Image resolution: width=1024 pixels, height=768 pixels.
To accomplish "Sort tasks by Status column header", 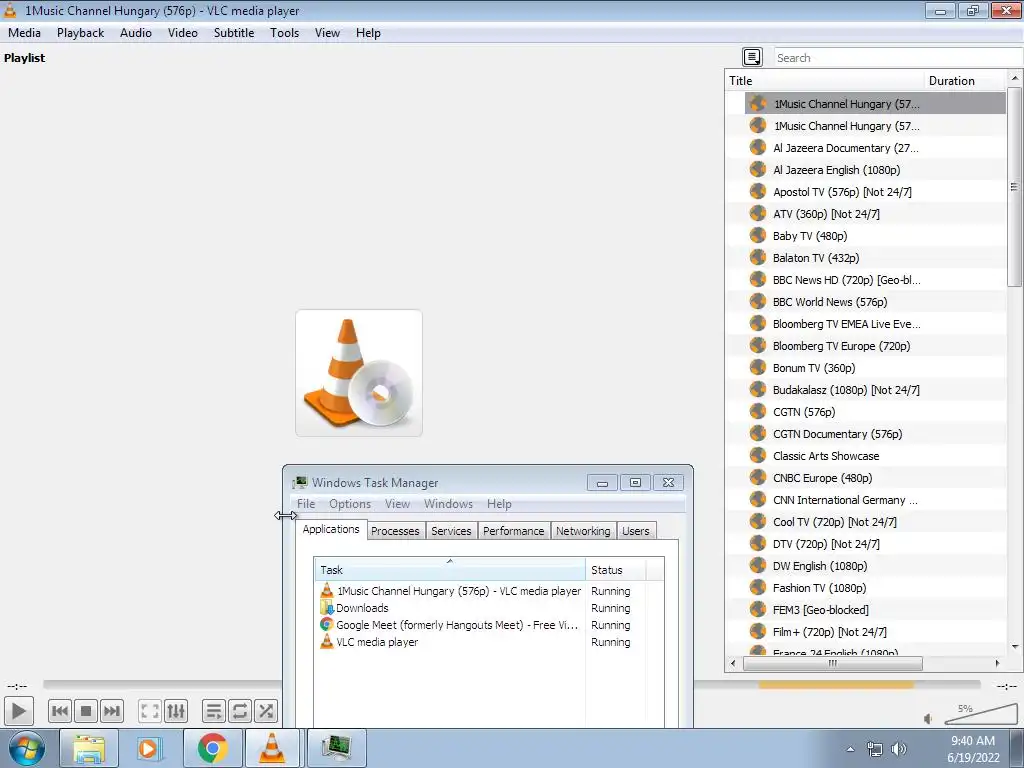I will [x=616, y=569].
